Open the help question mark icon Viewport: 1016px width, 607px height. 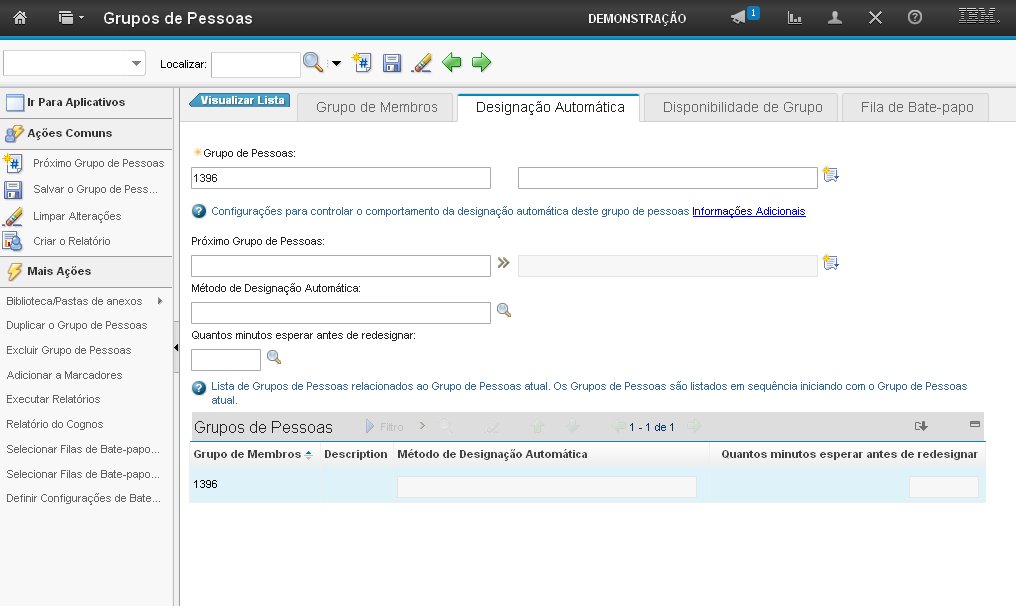click(914, 18)
